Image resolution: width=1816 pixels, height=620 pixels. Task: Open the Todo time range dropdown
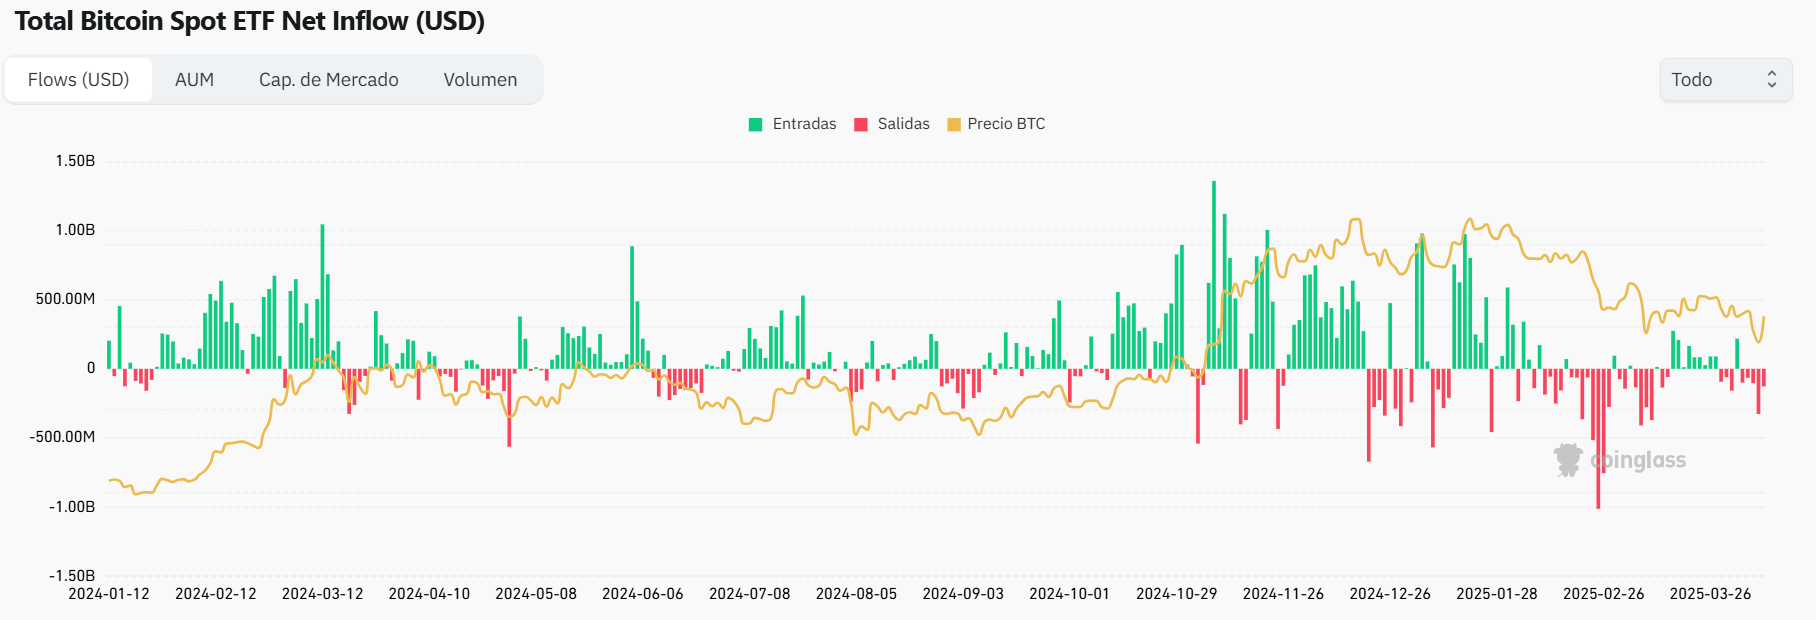tap(1726, 80)
